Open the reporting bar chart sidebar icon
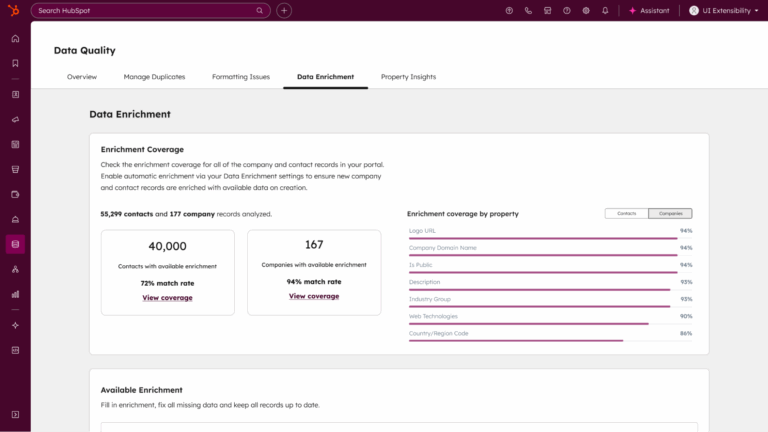This screenshot has height=432, width=768. click(15, 294)
